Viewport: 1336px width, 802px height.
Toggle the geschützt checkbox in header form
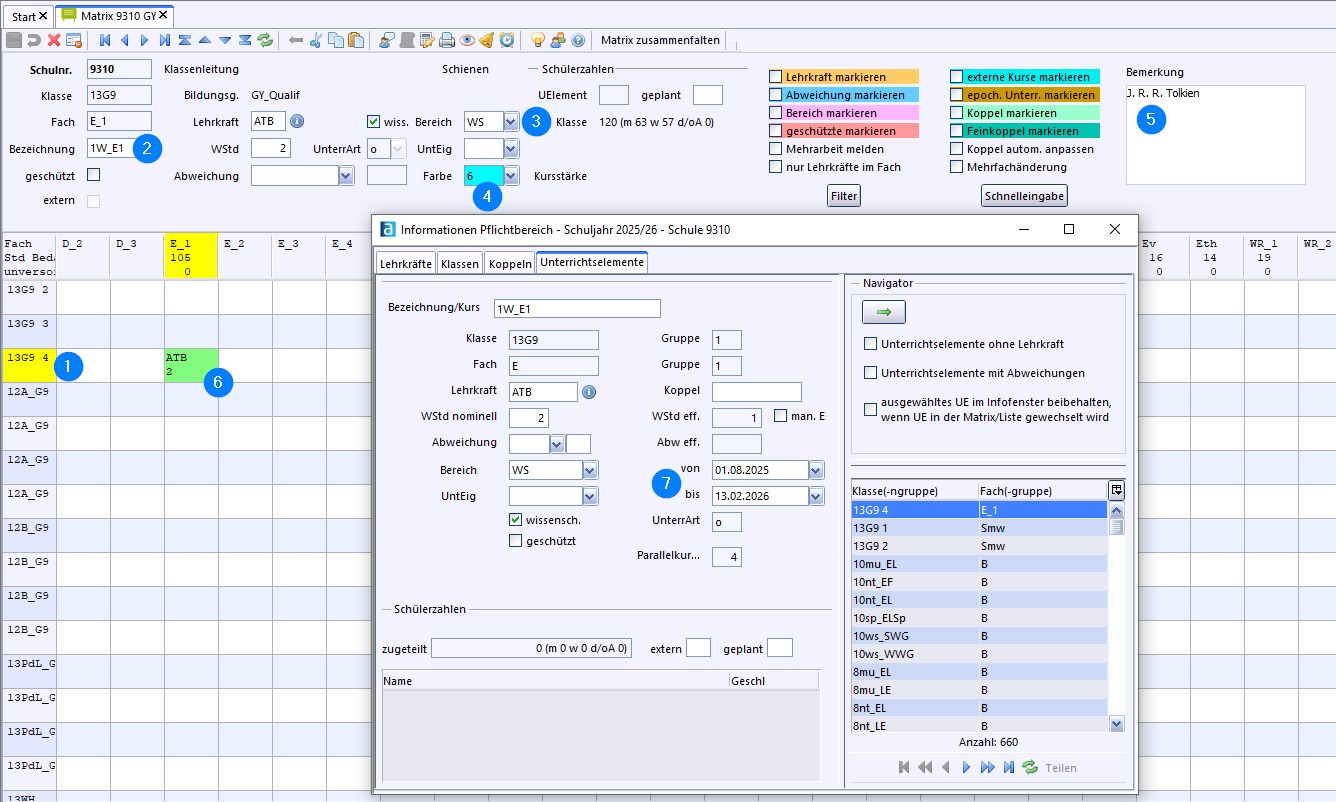pos(94,175)
